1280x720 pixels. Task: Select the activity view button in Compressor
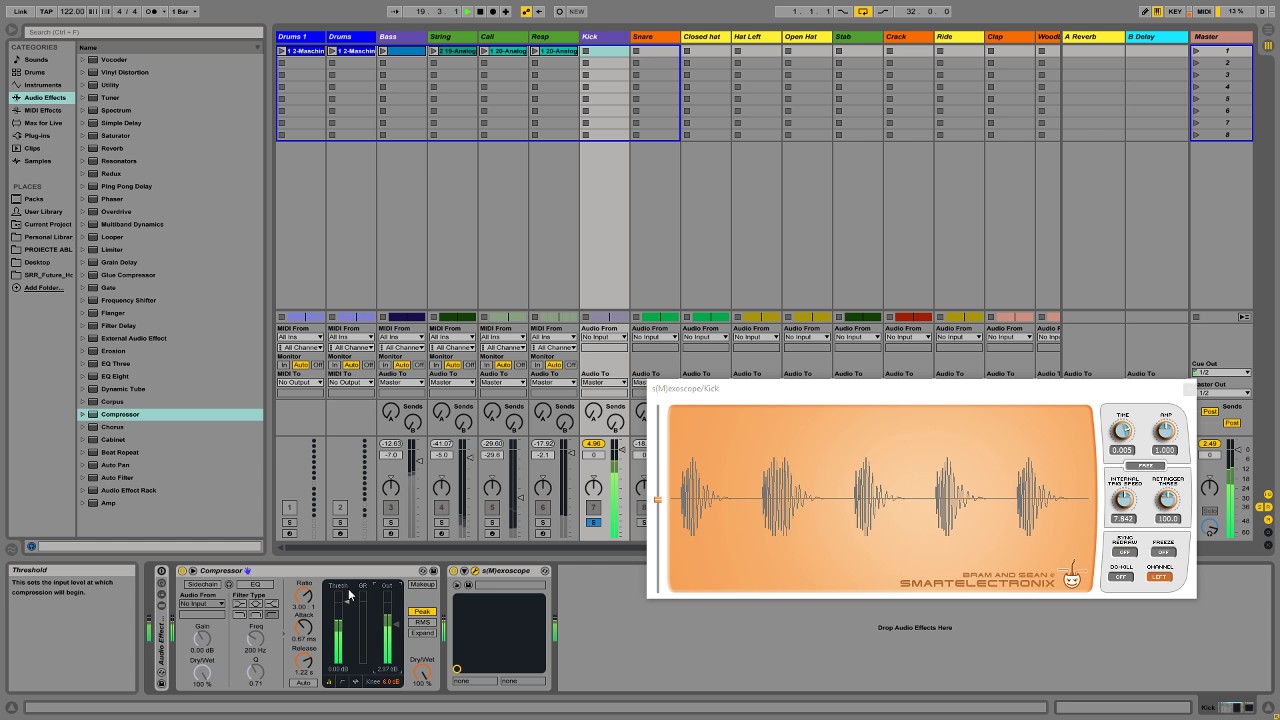tap(355, 681)
